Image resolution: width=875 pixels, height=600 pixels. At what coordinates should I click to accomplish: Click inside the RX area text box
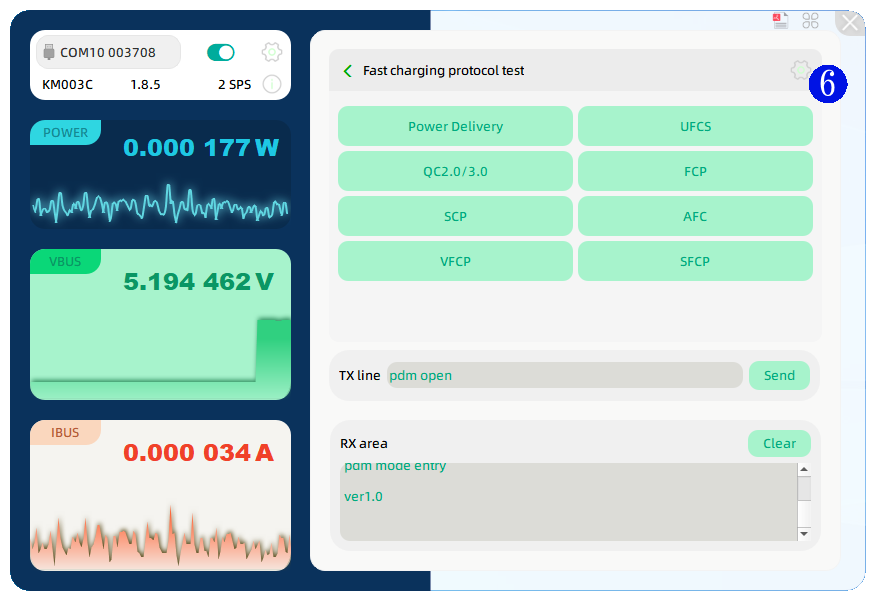[569, 502]
